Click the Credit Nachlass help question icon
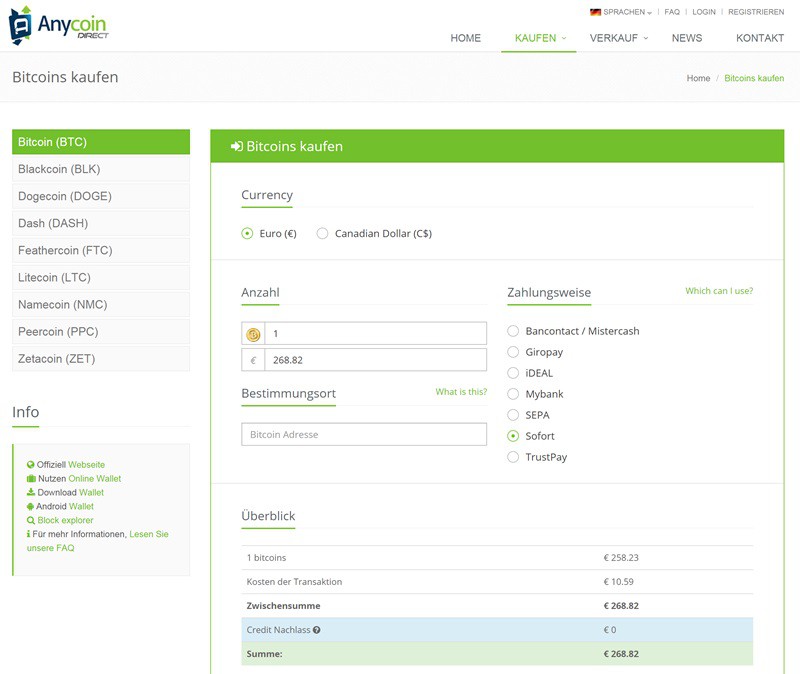800x674 pixels. [x=316, y=630]
